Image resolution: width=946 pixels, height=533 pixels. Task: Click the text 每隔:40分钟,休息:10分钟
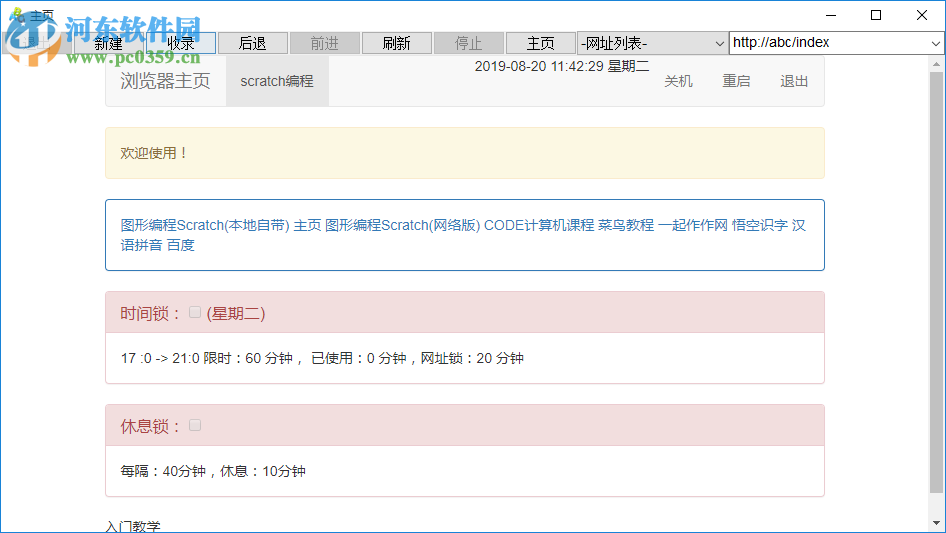click(x=213, y=471)
